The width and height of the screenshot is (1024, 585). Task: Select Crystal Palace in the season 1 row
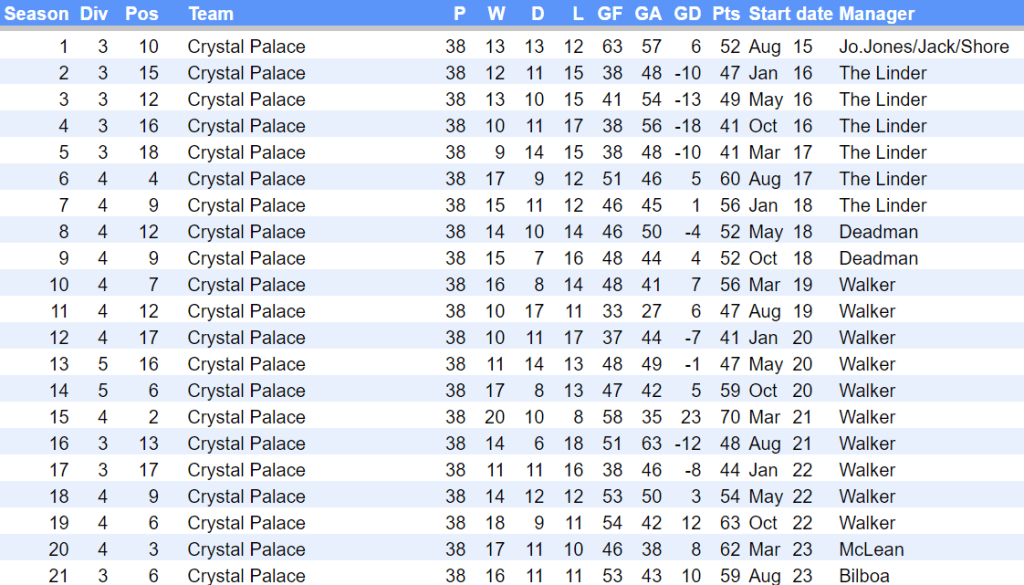[x=246, y=47]
